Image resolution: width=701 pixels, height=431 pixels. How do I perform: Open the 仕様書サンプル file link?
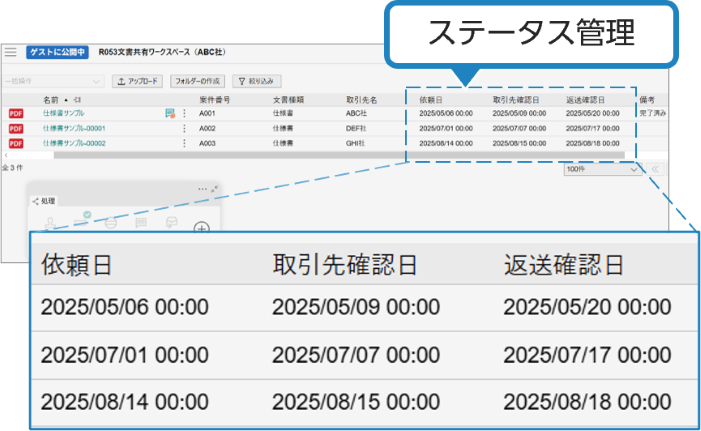(63, 114)
